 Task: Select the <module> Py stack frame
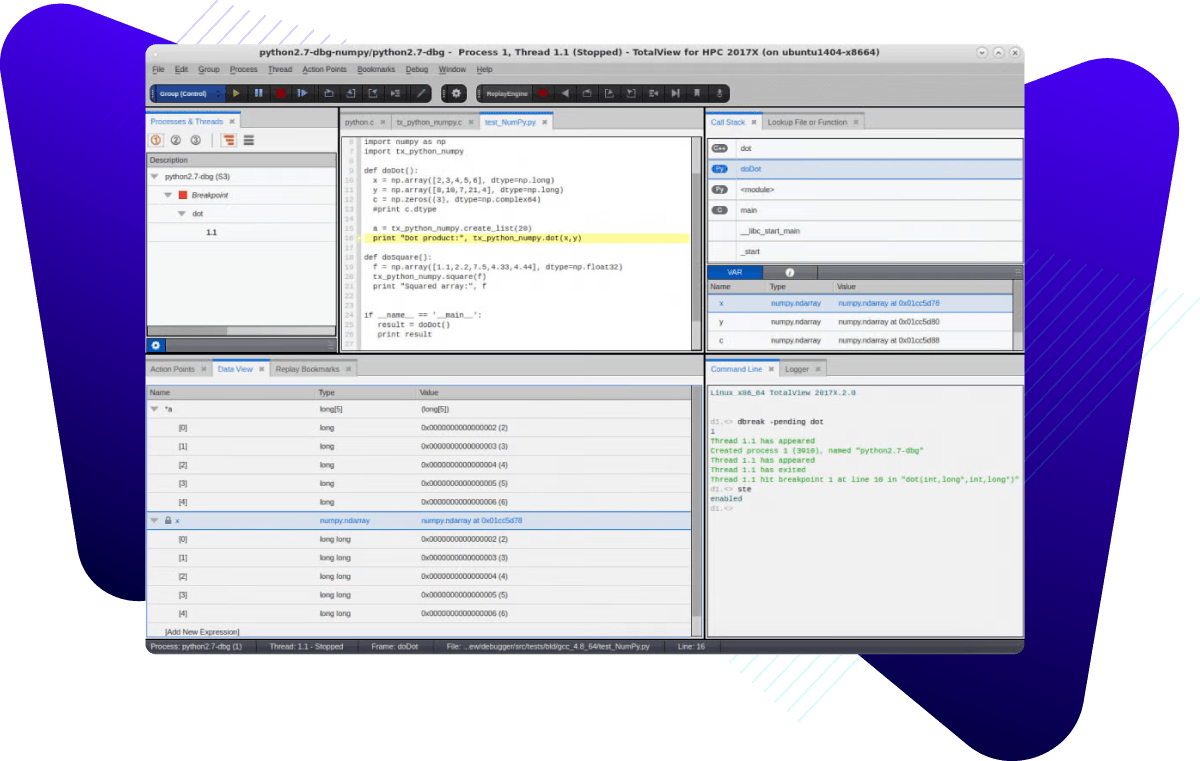click(866, 189)
